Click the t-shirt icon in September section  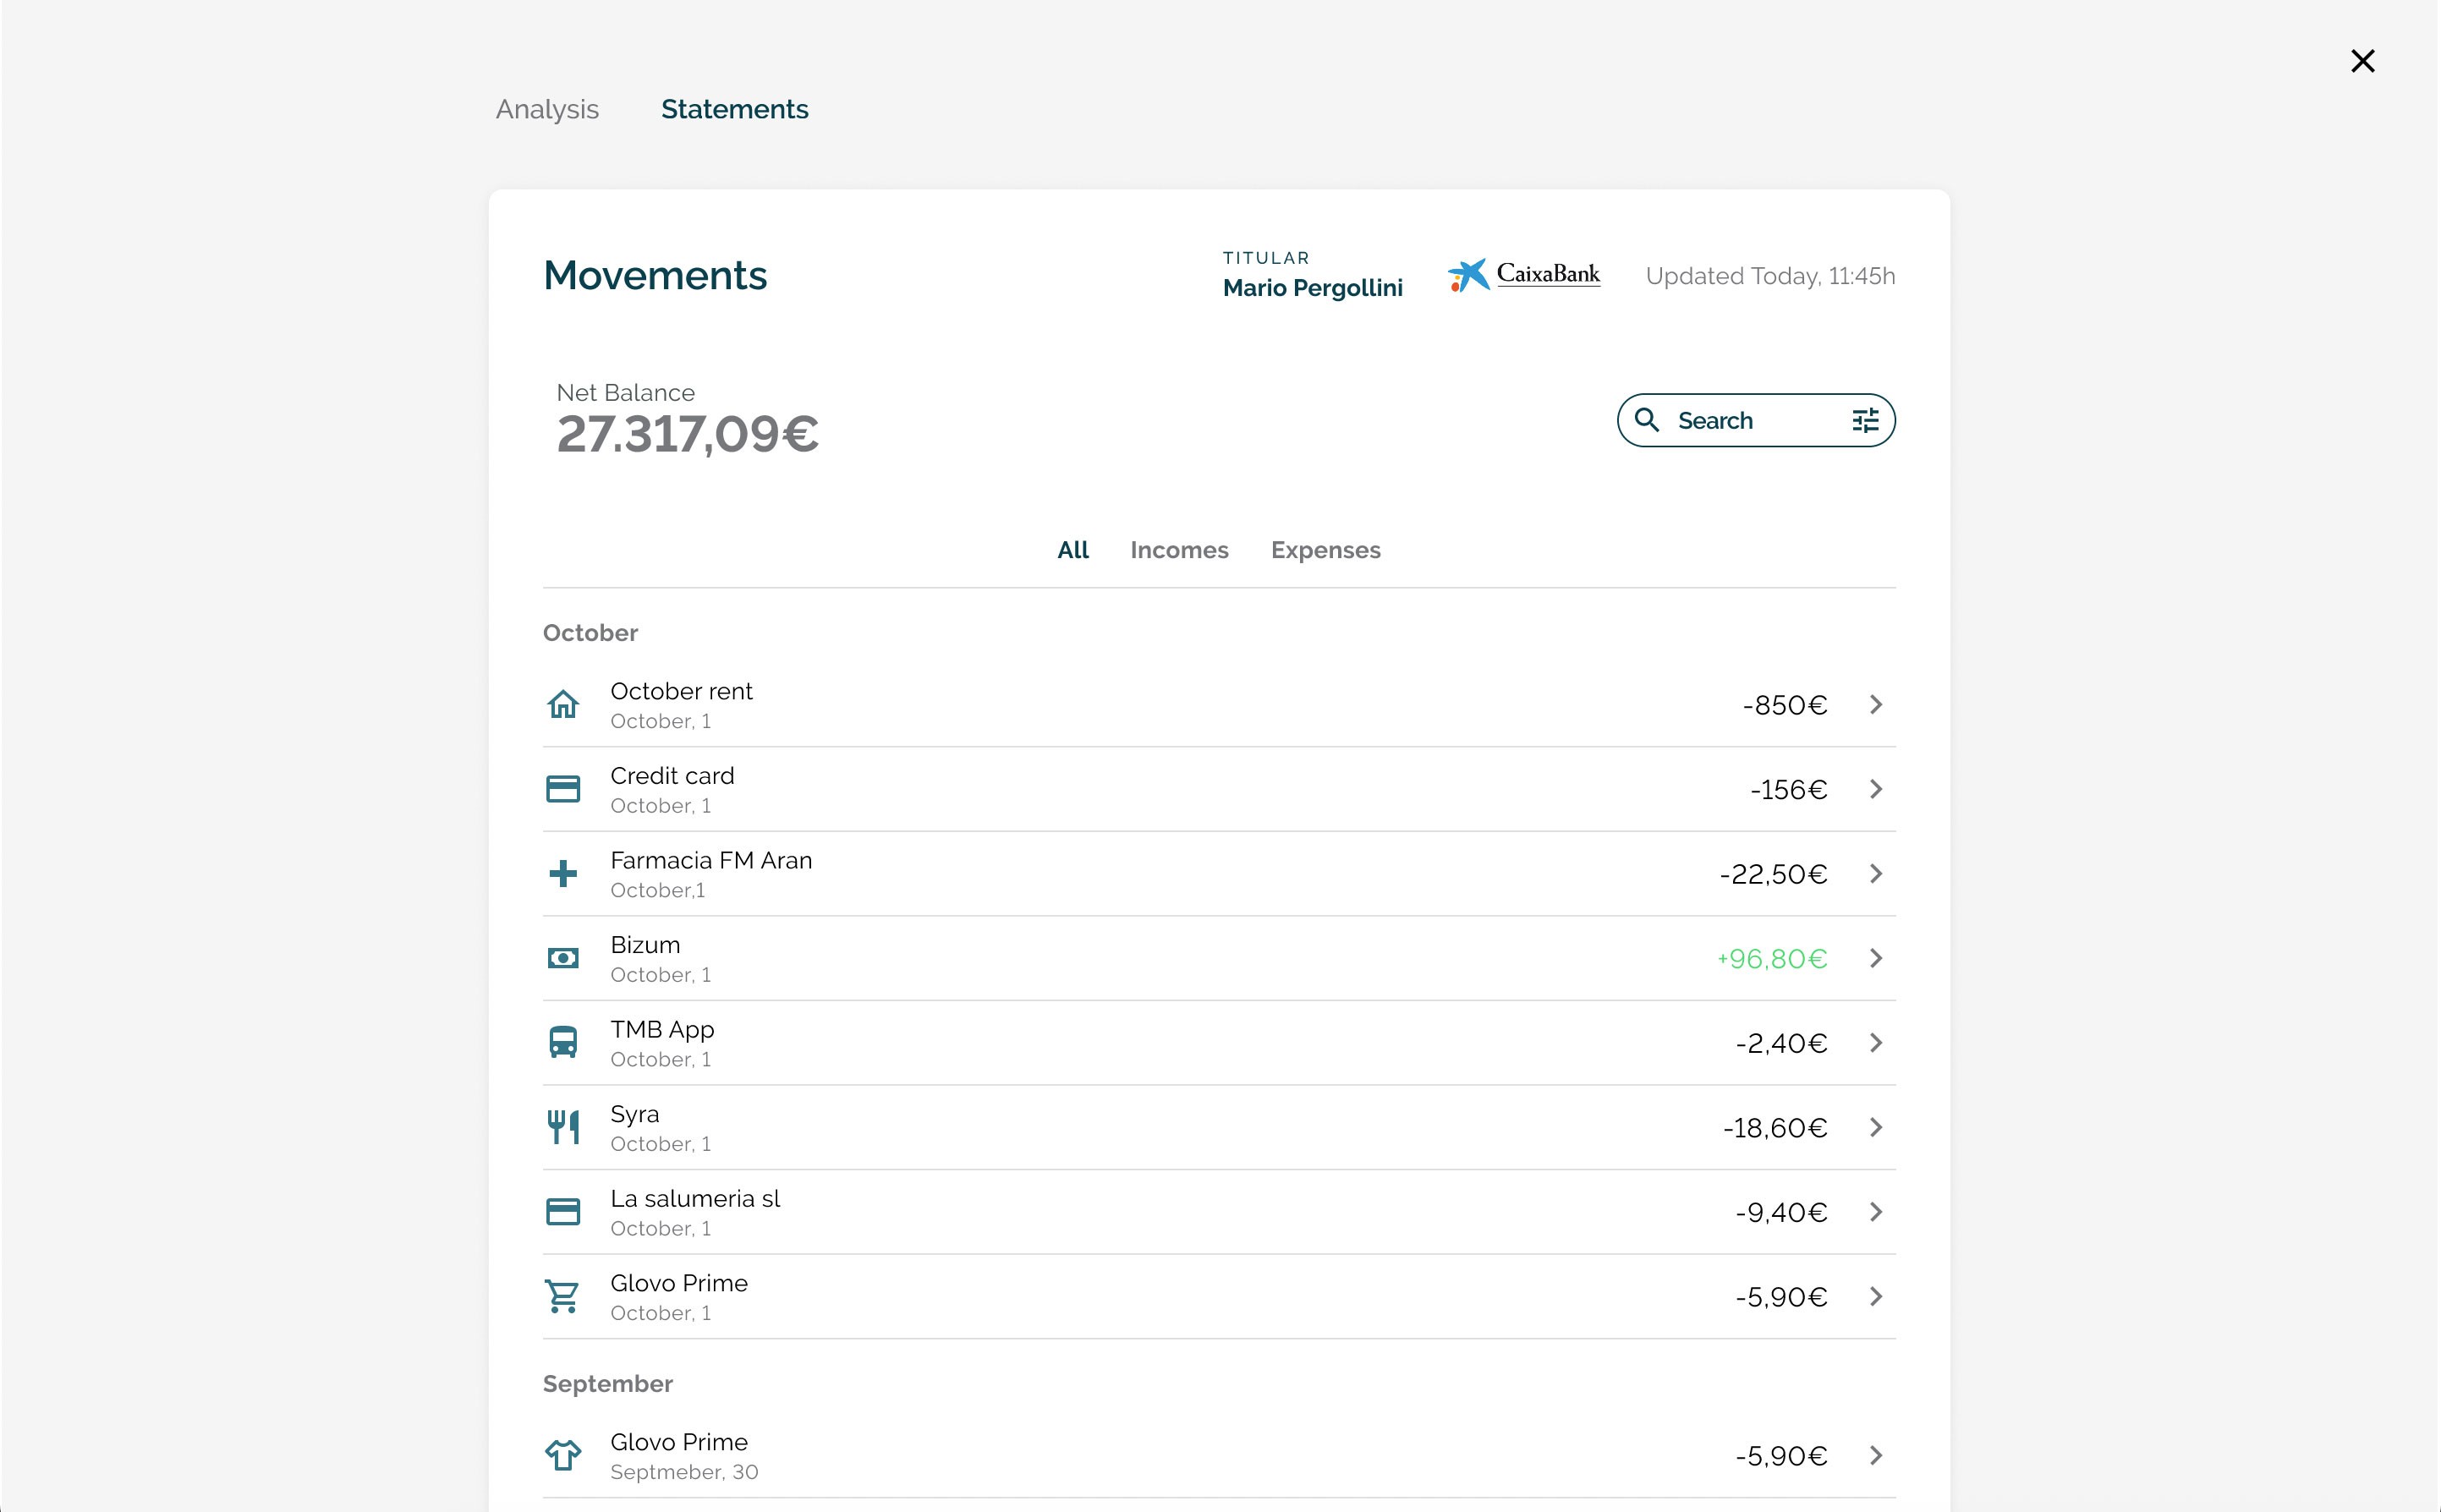[x=563, y=1456]
